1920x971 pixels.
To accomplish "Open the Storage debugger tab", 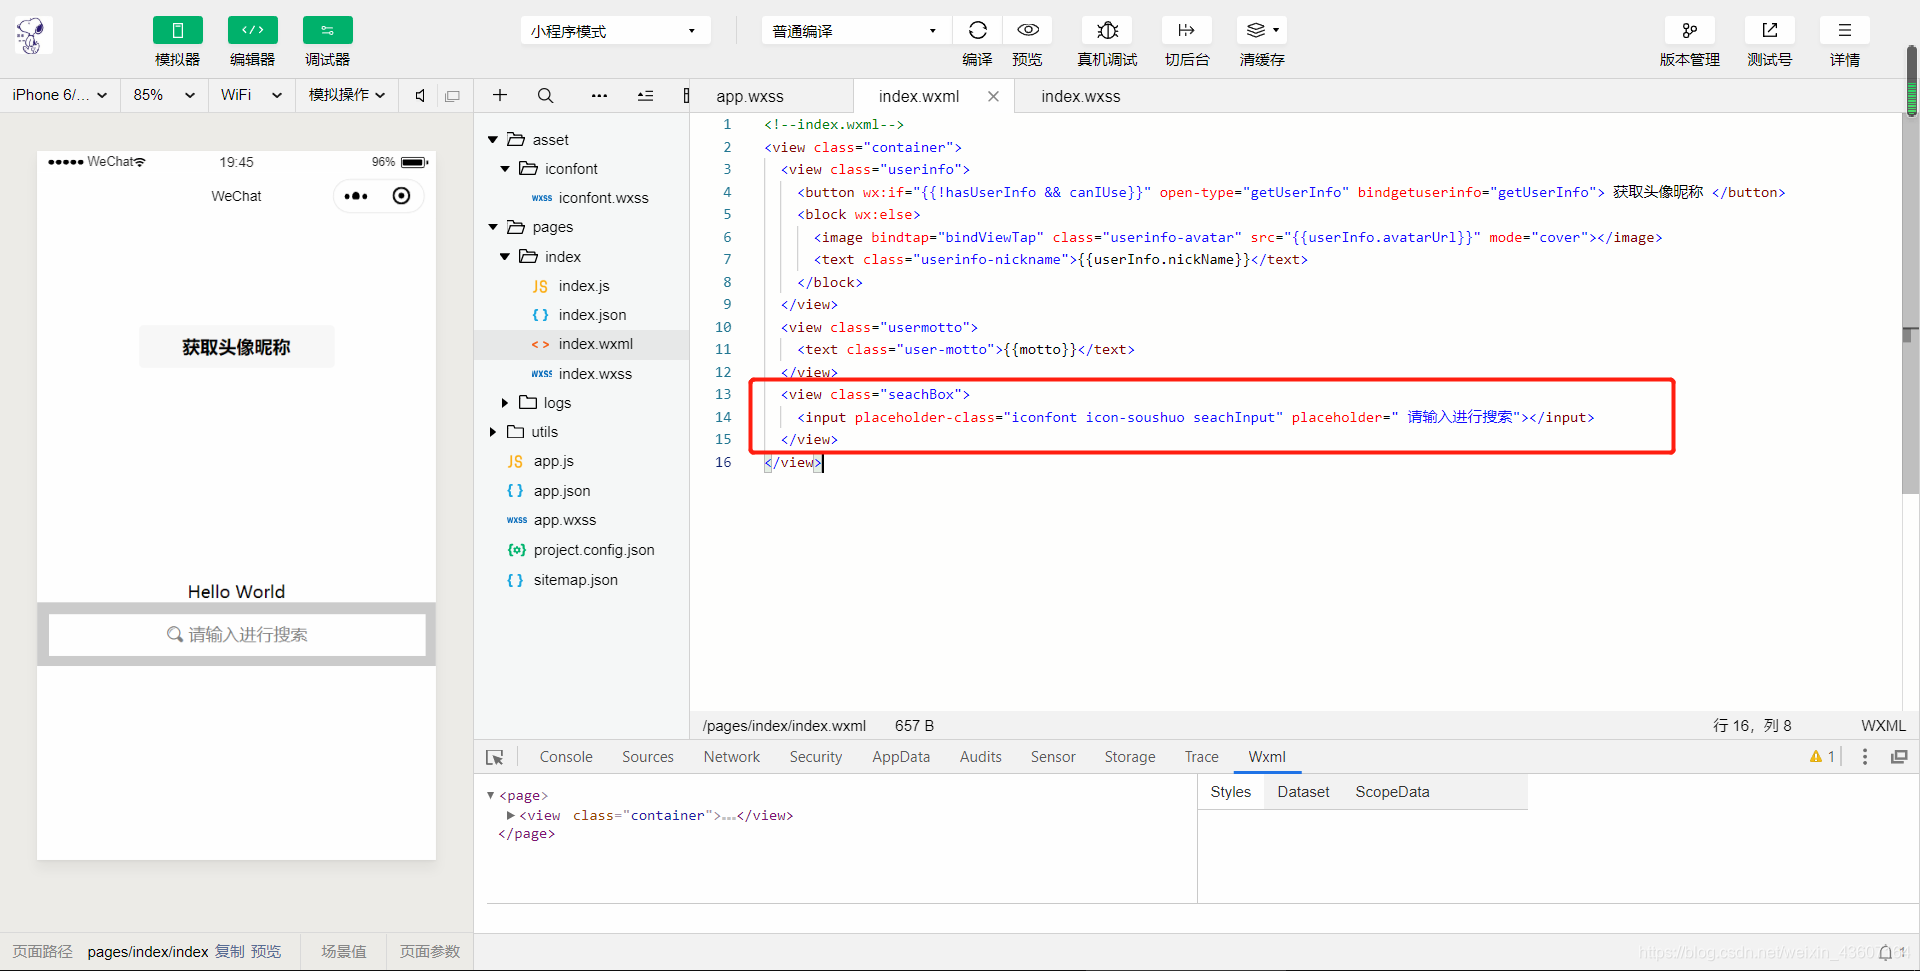I will 1130,757.
